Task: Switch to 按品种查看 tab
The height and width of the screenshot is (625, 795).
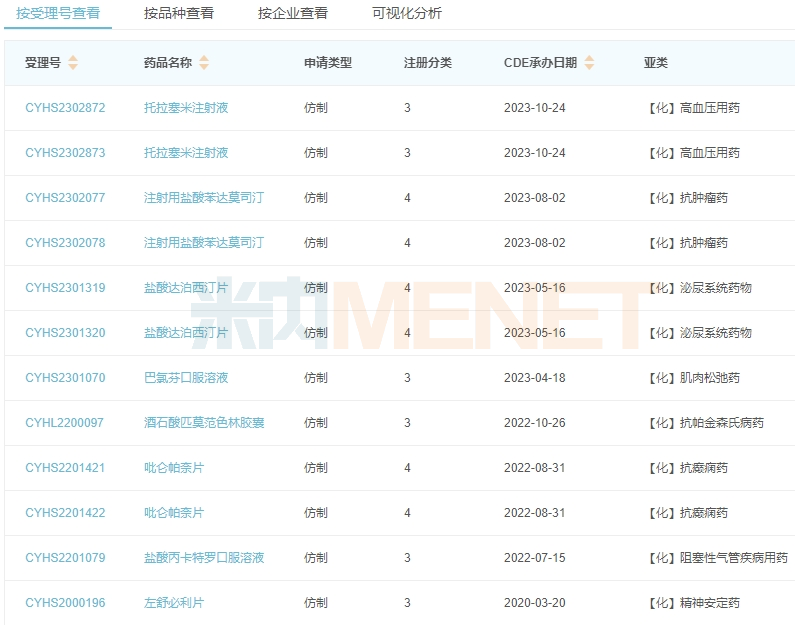Action: click(x=178, y=13)
